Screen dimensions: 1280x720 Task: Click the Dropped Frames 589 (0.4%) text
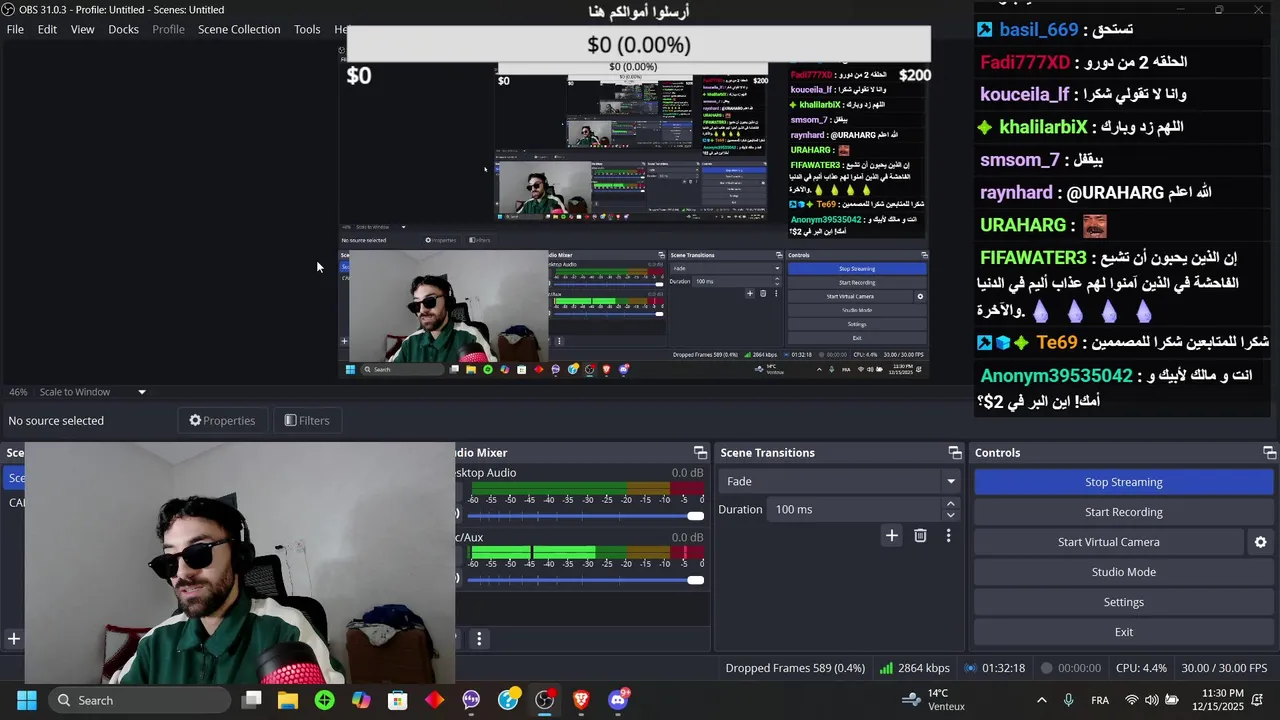pos(795,668)
